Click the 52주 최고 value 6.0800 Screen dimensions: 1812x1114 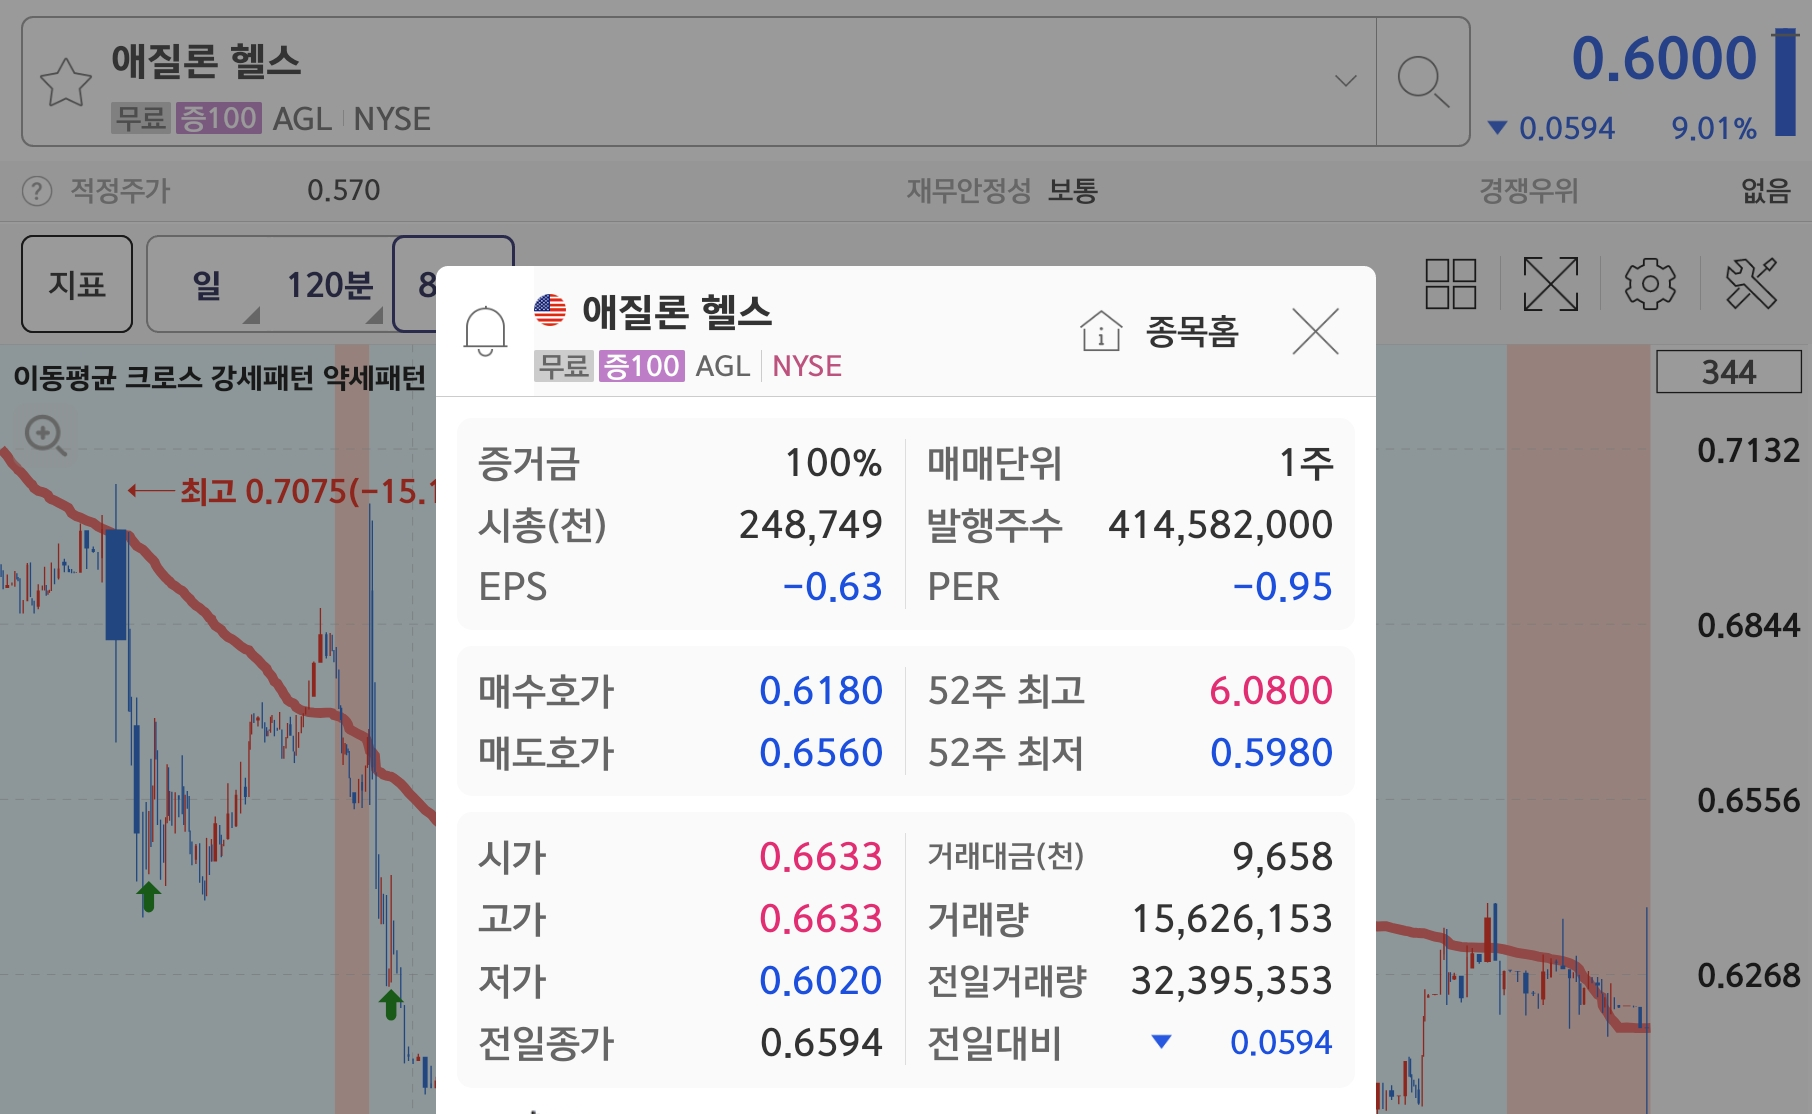[x=1271, y=691]
